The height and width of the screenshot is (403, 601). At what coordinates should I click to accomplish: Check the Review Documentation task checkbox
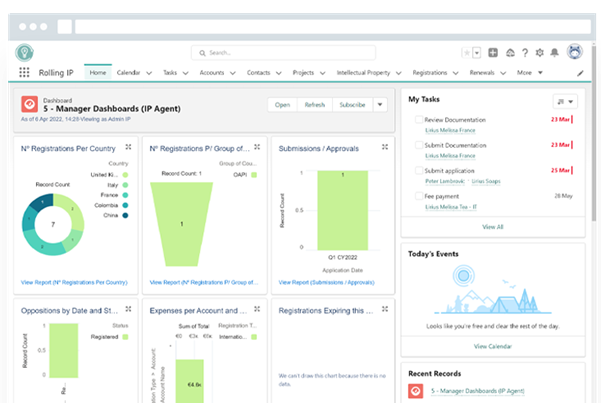point(419,119)
